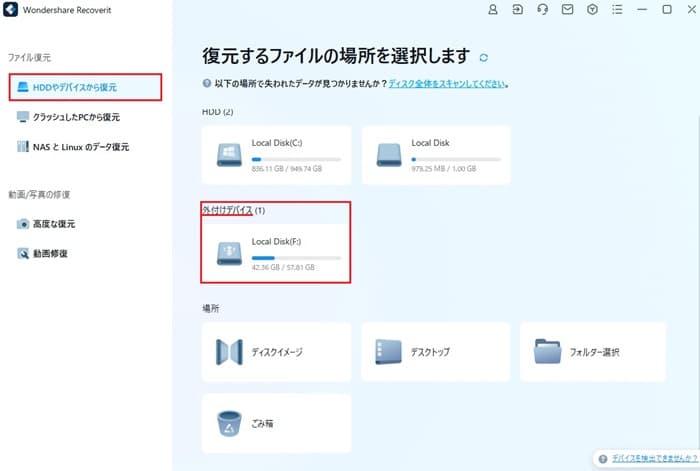Choose the ディスクイメージ location label
700x471 pixels.
[277, 352]
